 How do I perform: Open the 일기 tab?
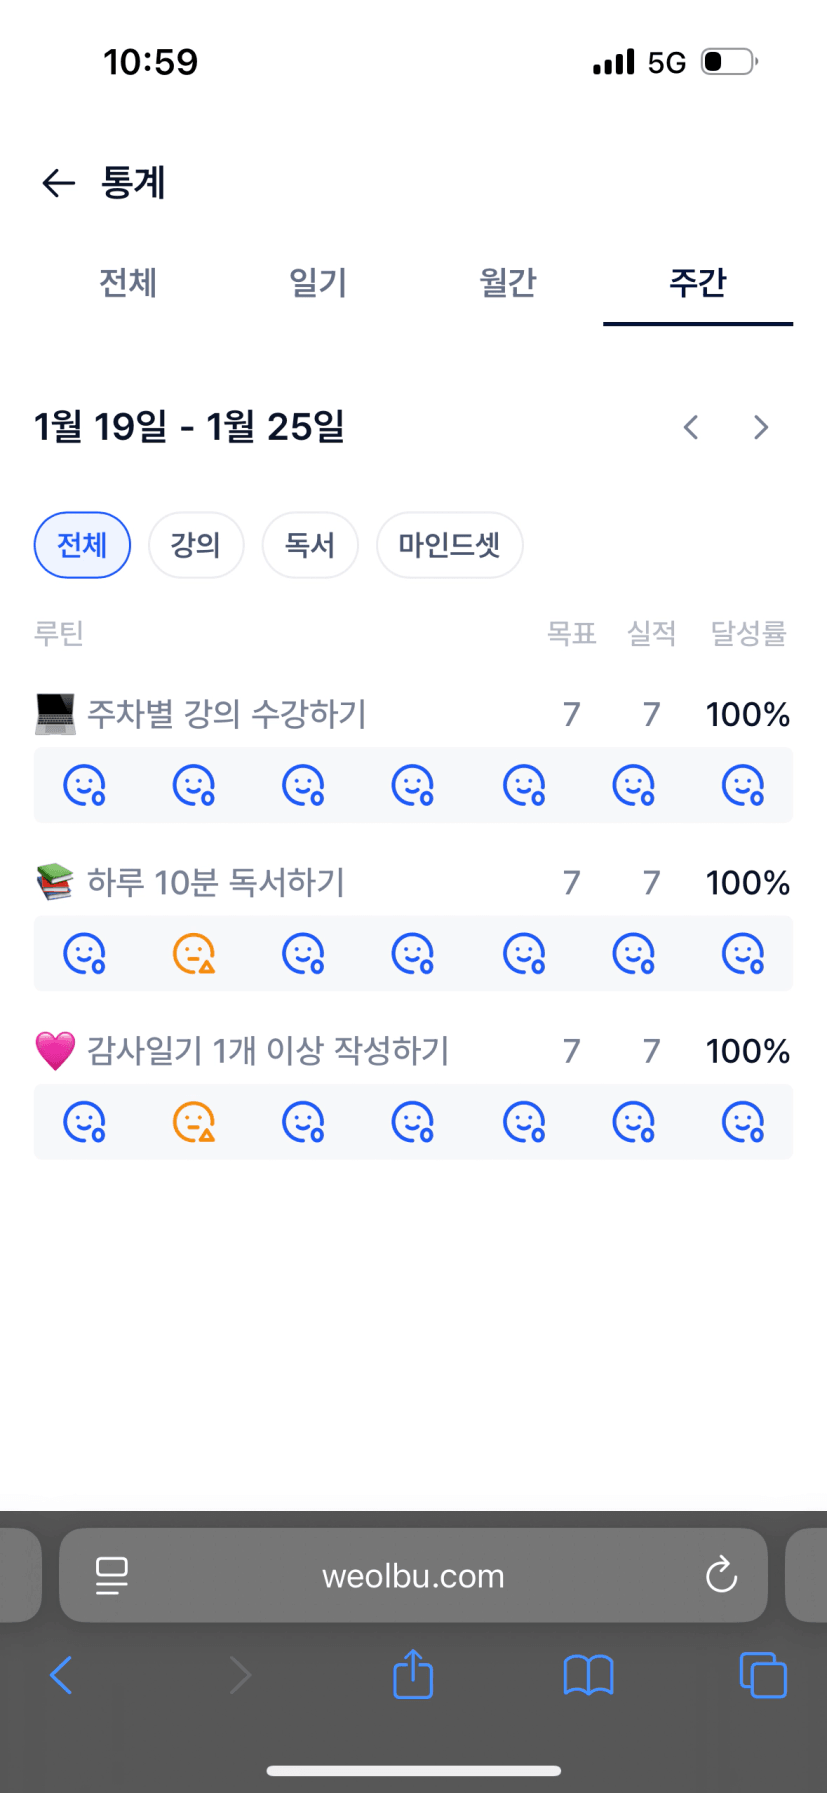point(318,283)
